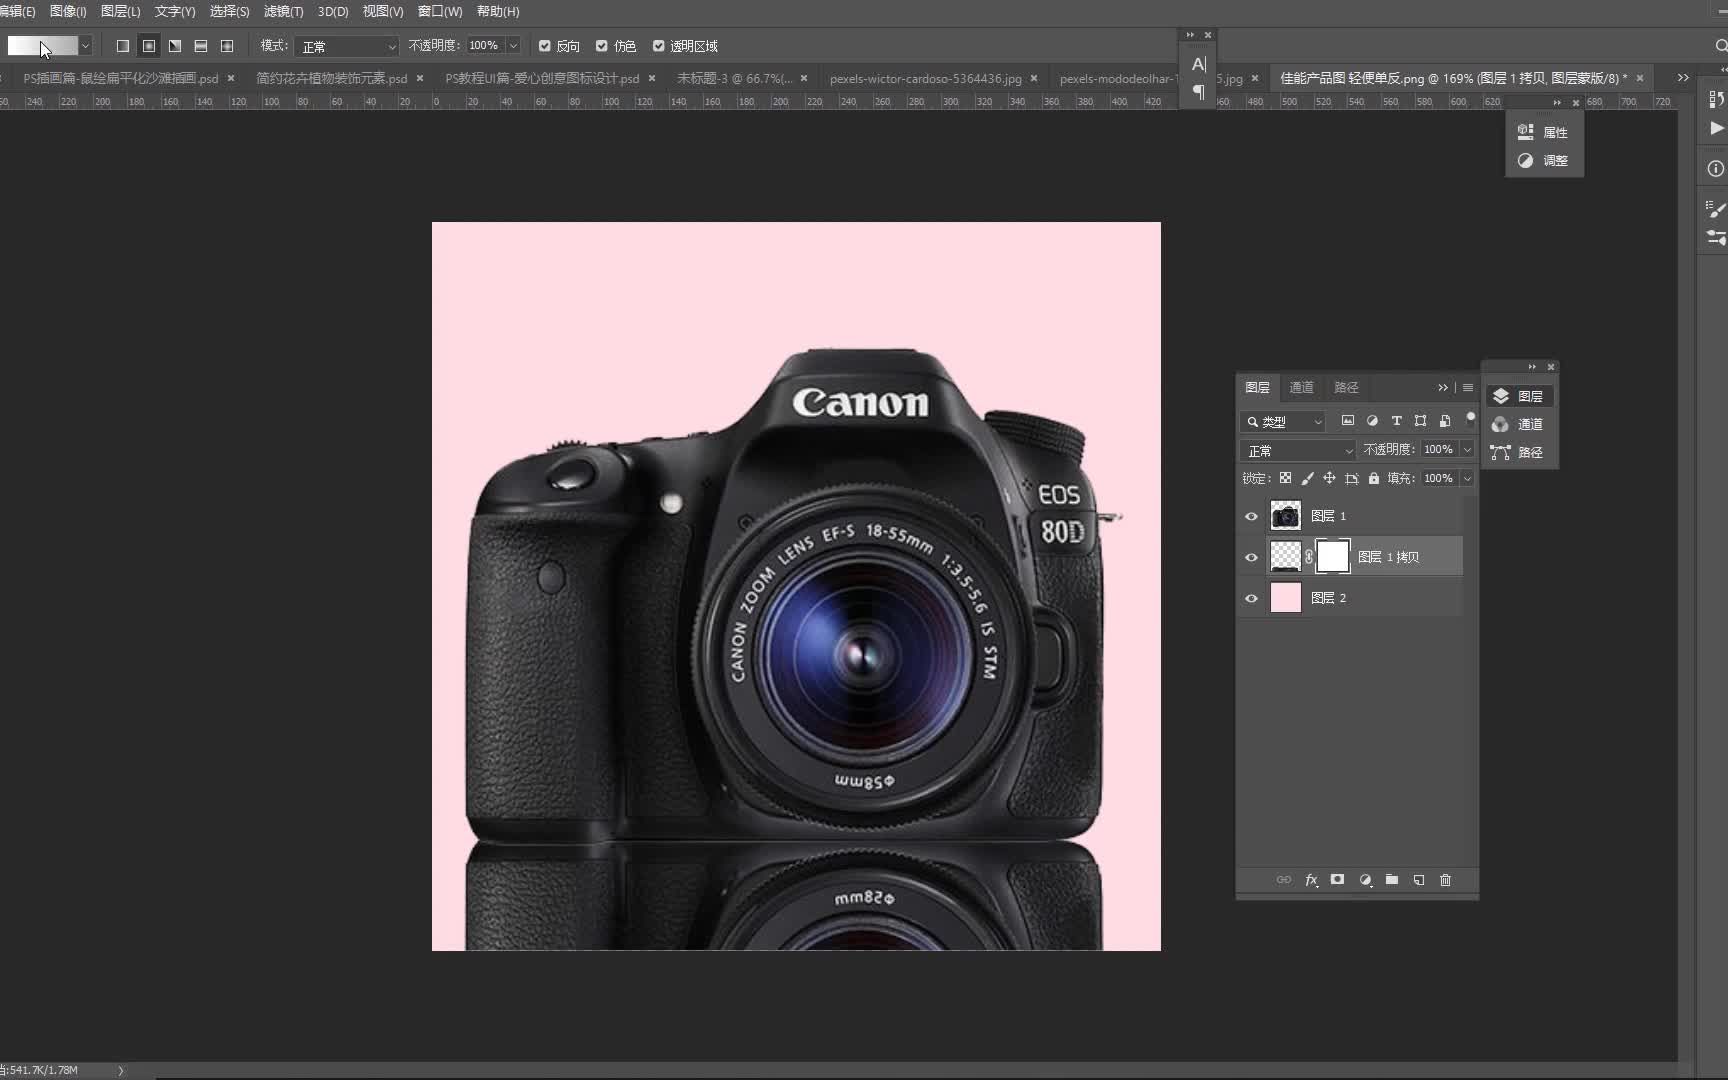Switch to pexels-wictor-cardoso-5364436.jpg tab
This screenshot has width=1728, height=1080.
(926, 78)
